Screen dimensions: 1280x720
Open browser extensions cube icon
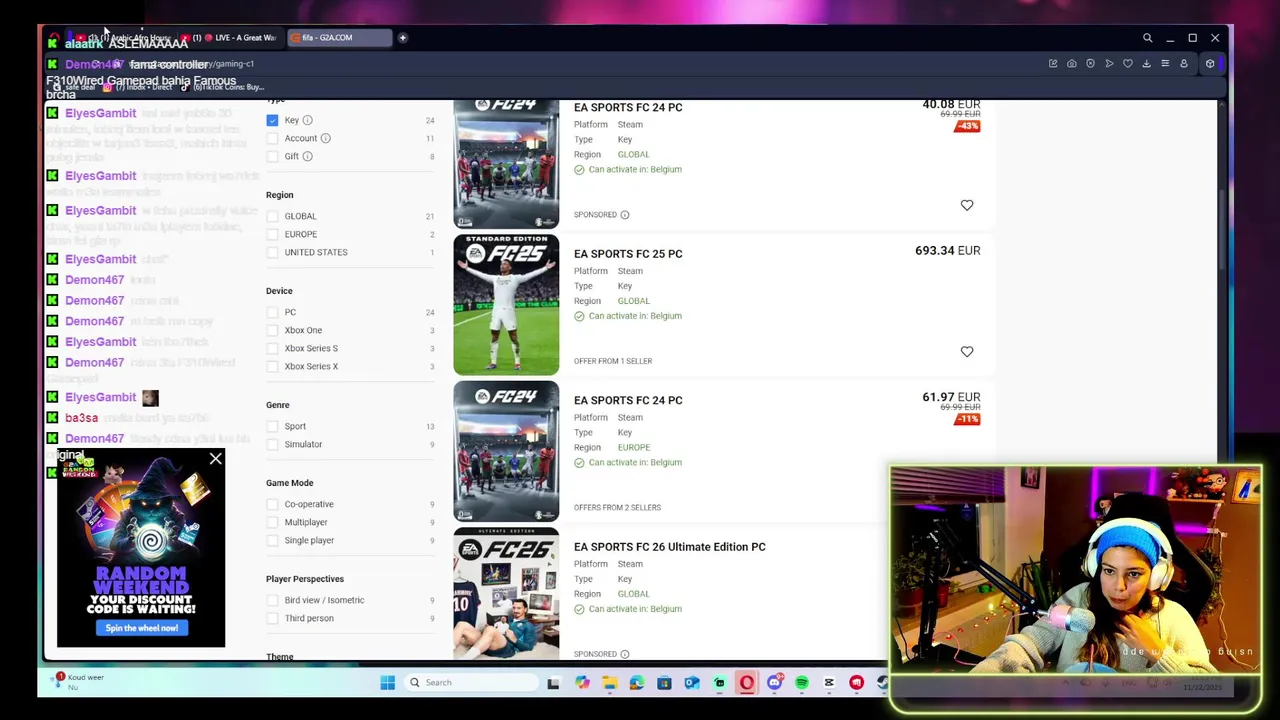1210,64
